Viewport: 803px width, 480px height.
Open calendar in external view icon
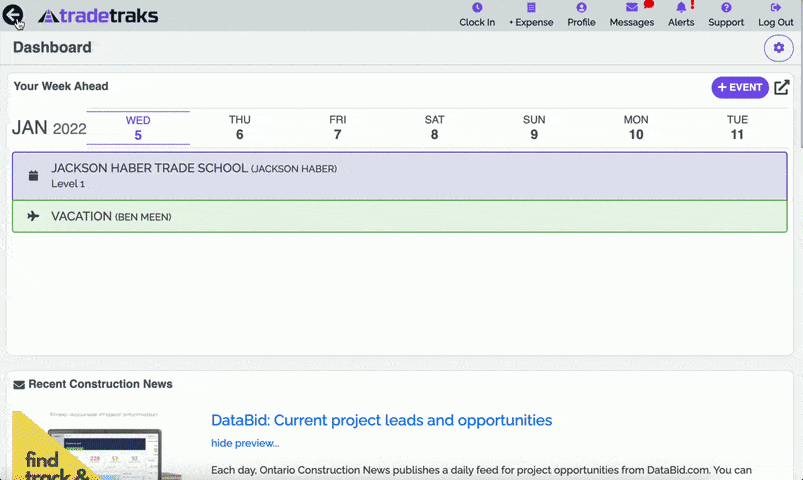(x=781, y=88)
